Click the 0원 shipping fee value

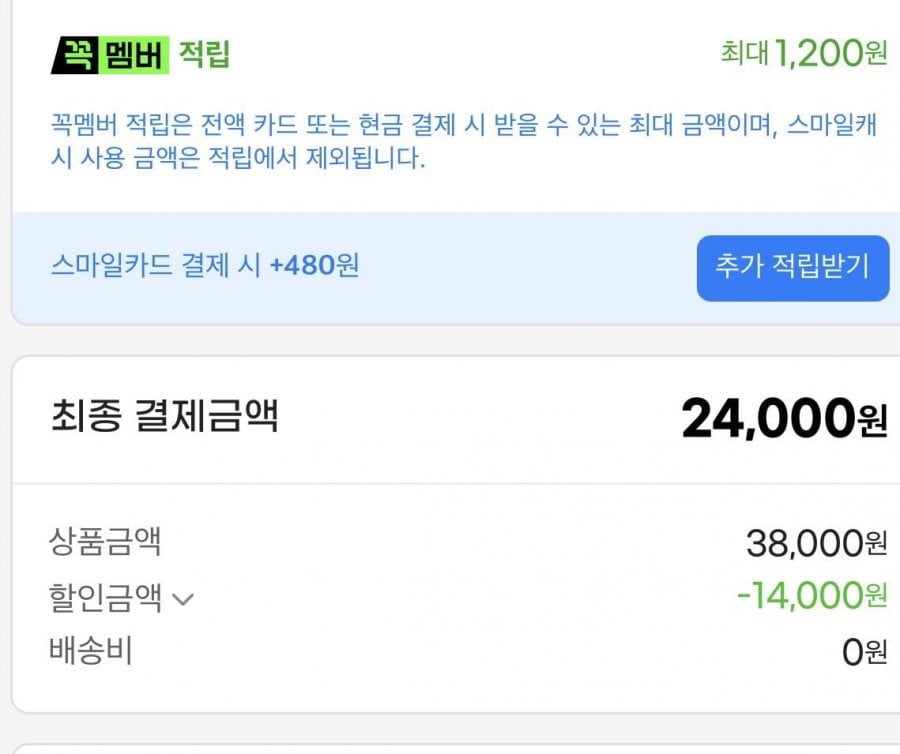[864, 653]
